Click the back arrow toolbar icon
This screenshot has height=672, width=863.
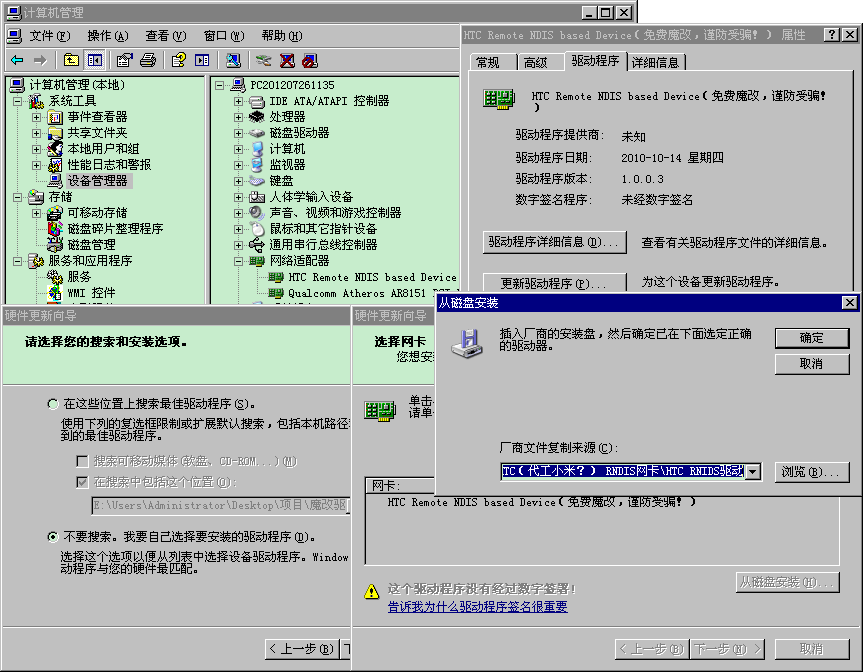17,60
